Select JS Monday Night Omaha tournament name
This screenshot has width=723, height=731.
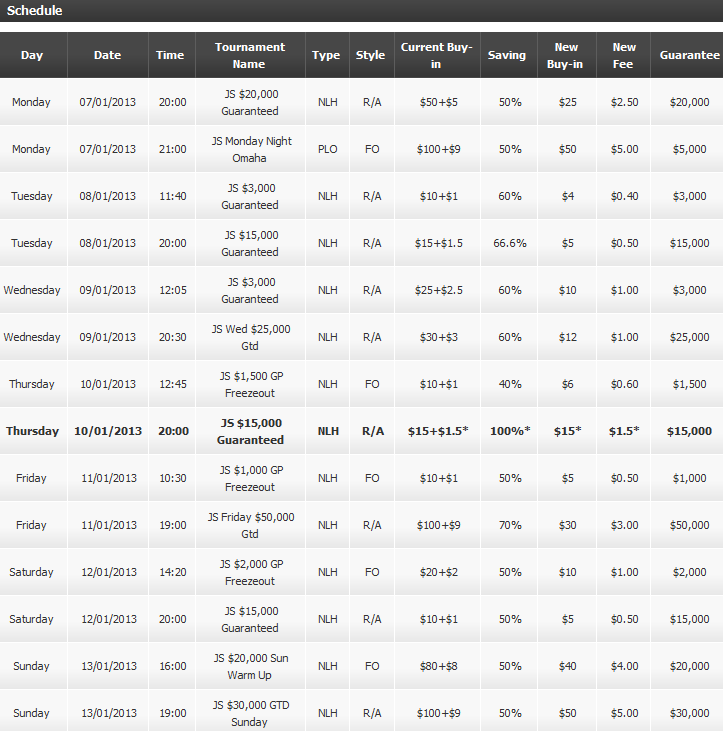coord(250,149)
